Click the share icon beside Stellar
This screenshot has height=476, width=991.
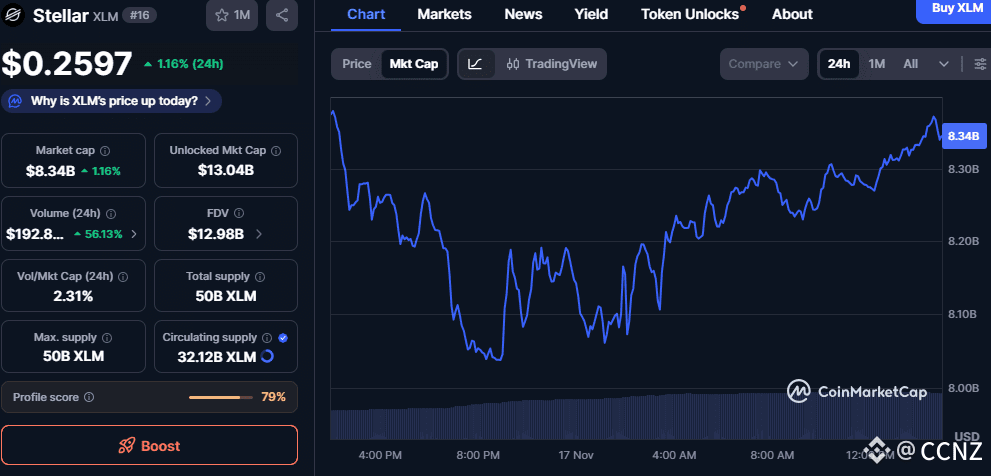click(x=281, y=15)
